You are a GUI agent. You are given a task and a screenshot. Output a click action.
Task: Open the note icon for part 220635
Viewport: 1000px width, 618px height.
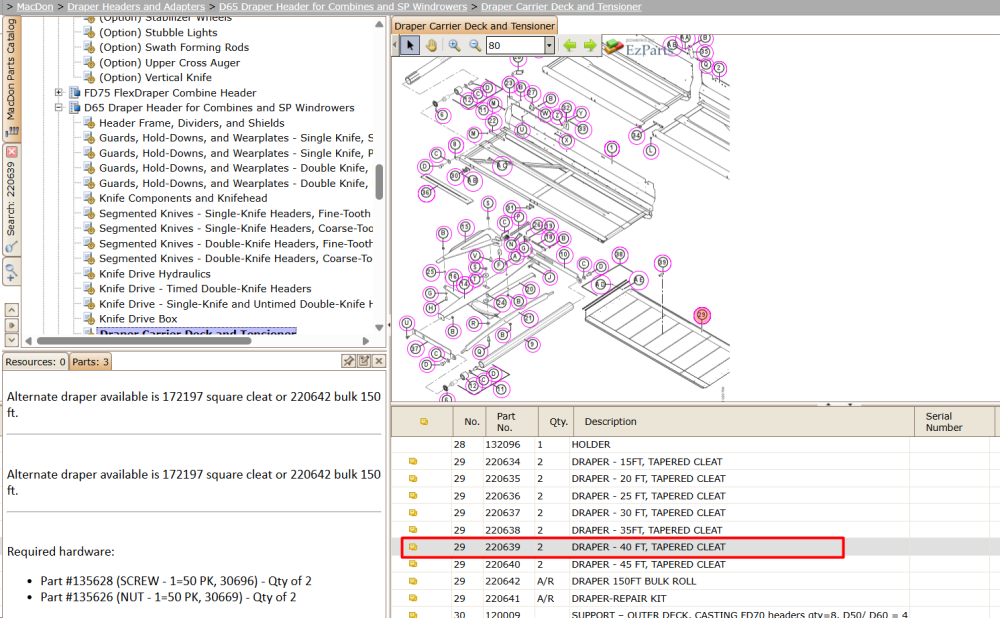413,478
